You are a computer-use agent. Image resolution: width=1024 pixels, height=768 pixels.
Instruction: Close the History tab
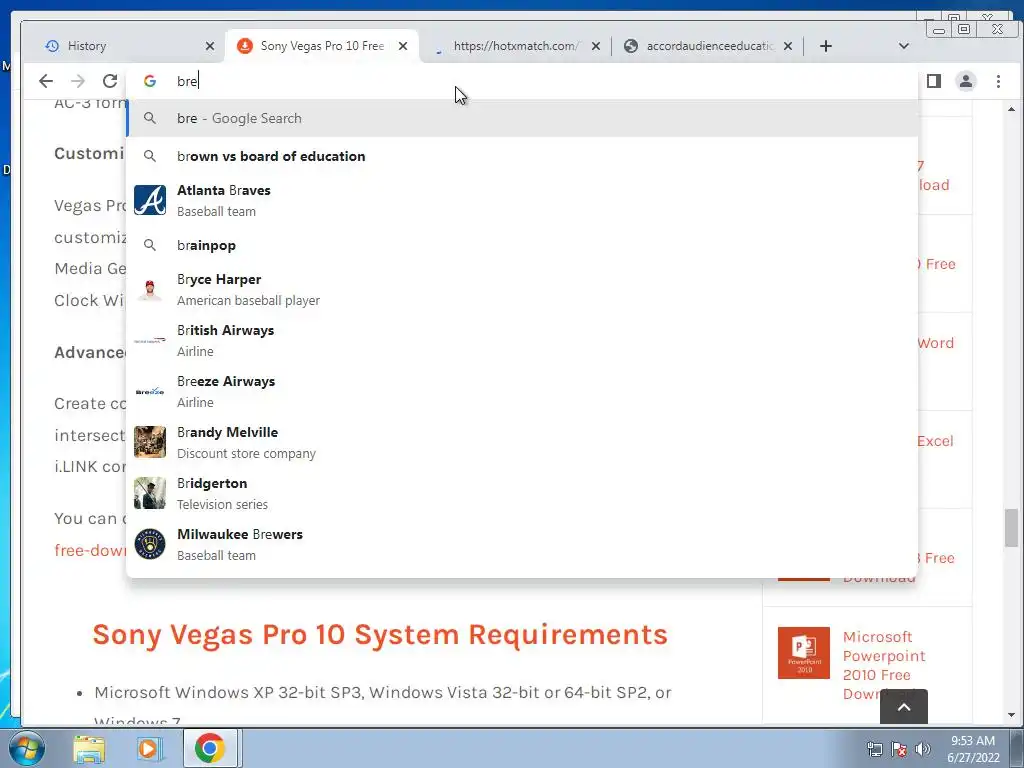(x=210, y=46)
